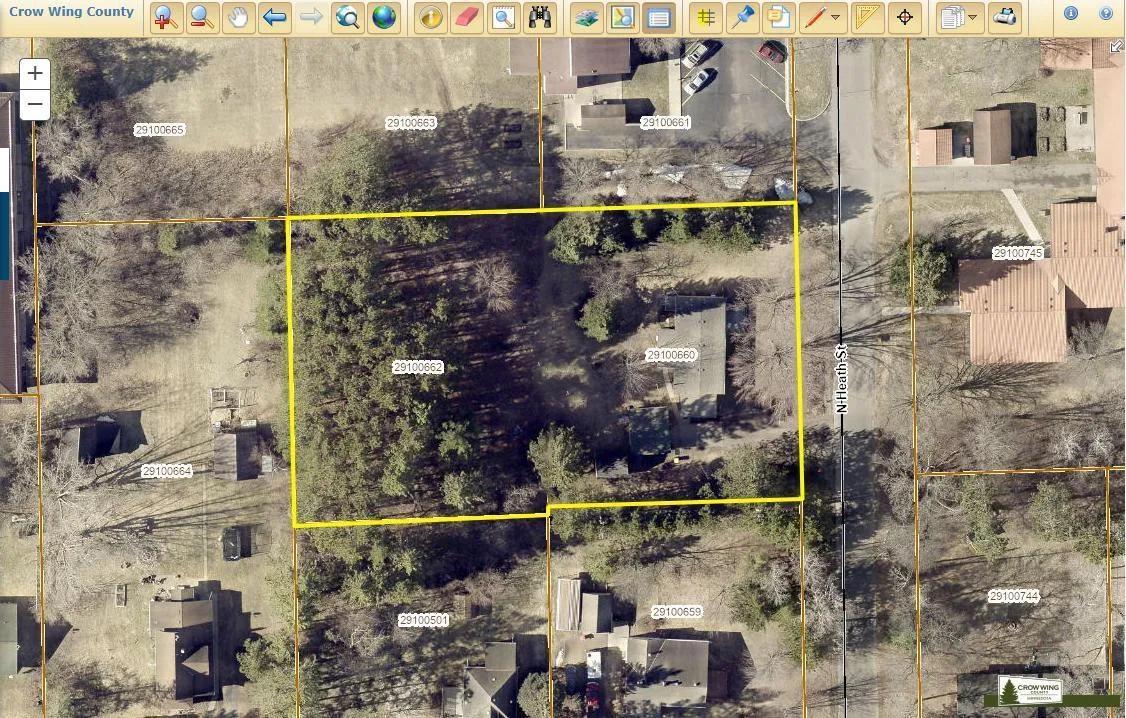The width and height of the screenshot is (1126, 718).
Task: Click the plus zoom in button
Action: tap(35, 73)
